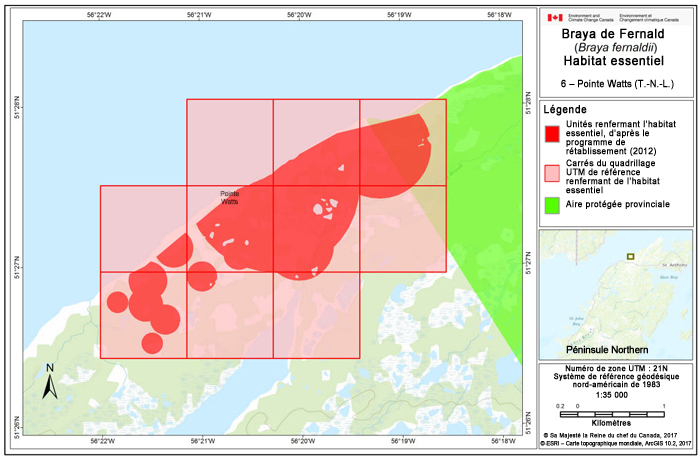This screenshot has width=700, height=460.
Task: Click the 6 – Pointe Watts (T.-N.-L.) subtitle
Action: pos(616,84)
